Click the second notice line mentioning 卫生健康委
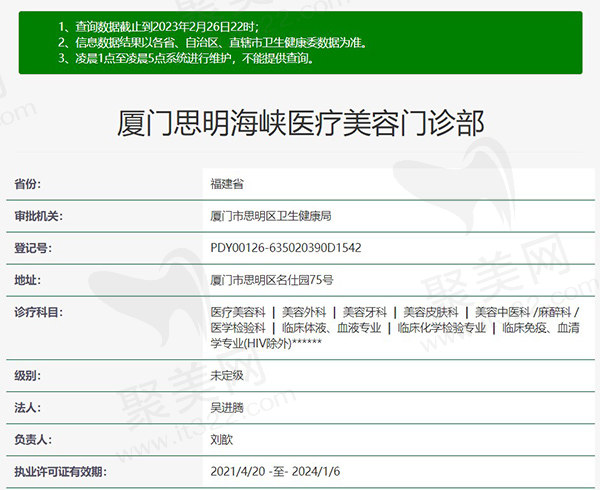600x490 pixels. [x=197, y=43]
